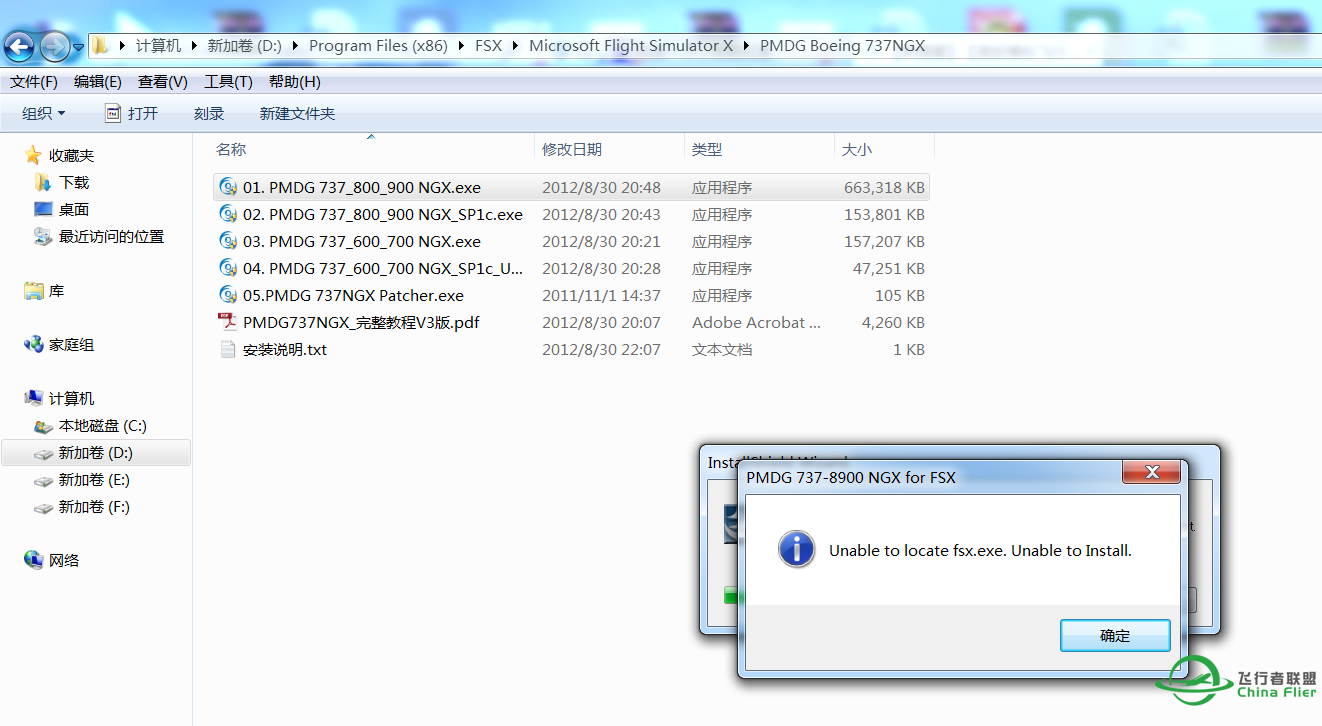The image size is (1322, 726).
Task: Click the 新建文件夹 toolbar button
Action: (297, 113)
